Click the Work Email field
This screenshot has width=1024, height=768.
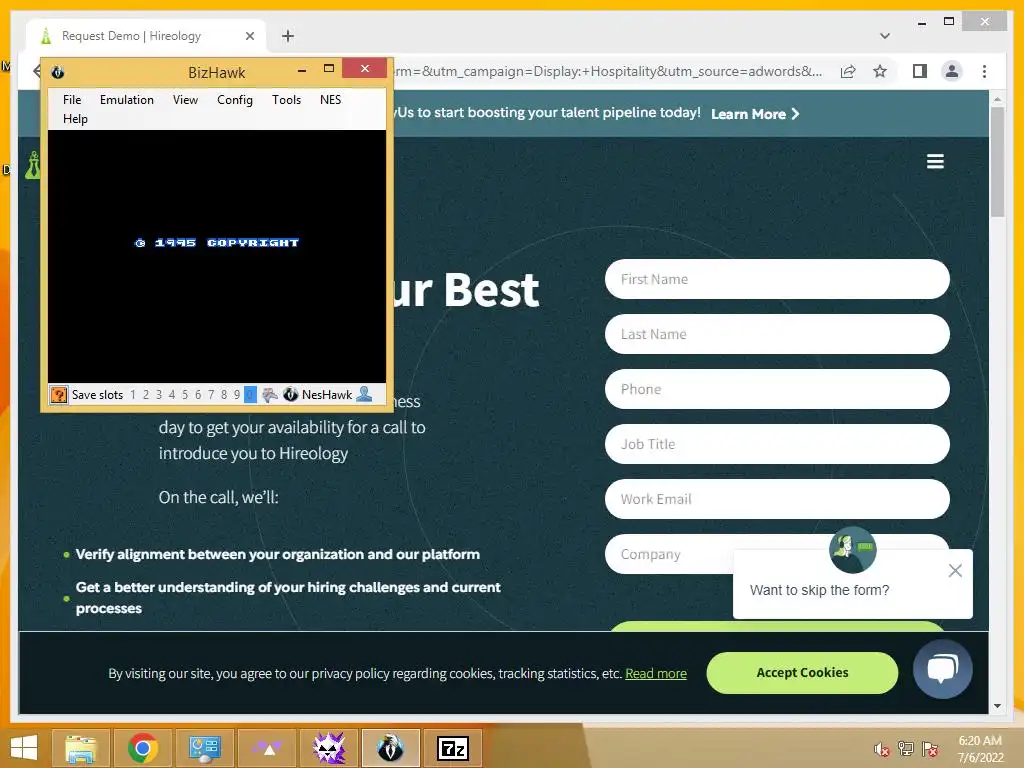(777, 499)
